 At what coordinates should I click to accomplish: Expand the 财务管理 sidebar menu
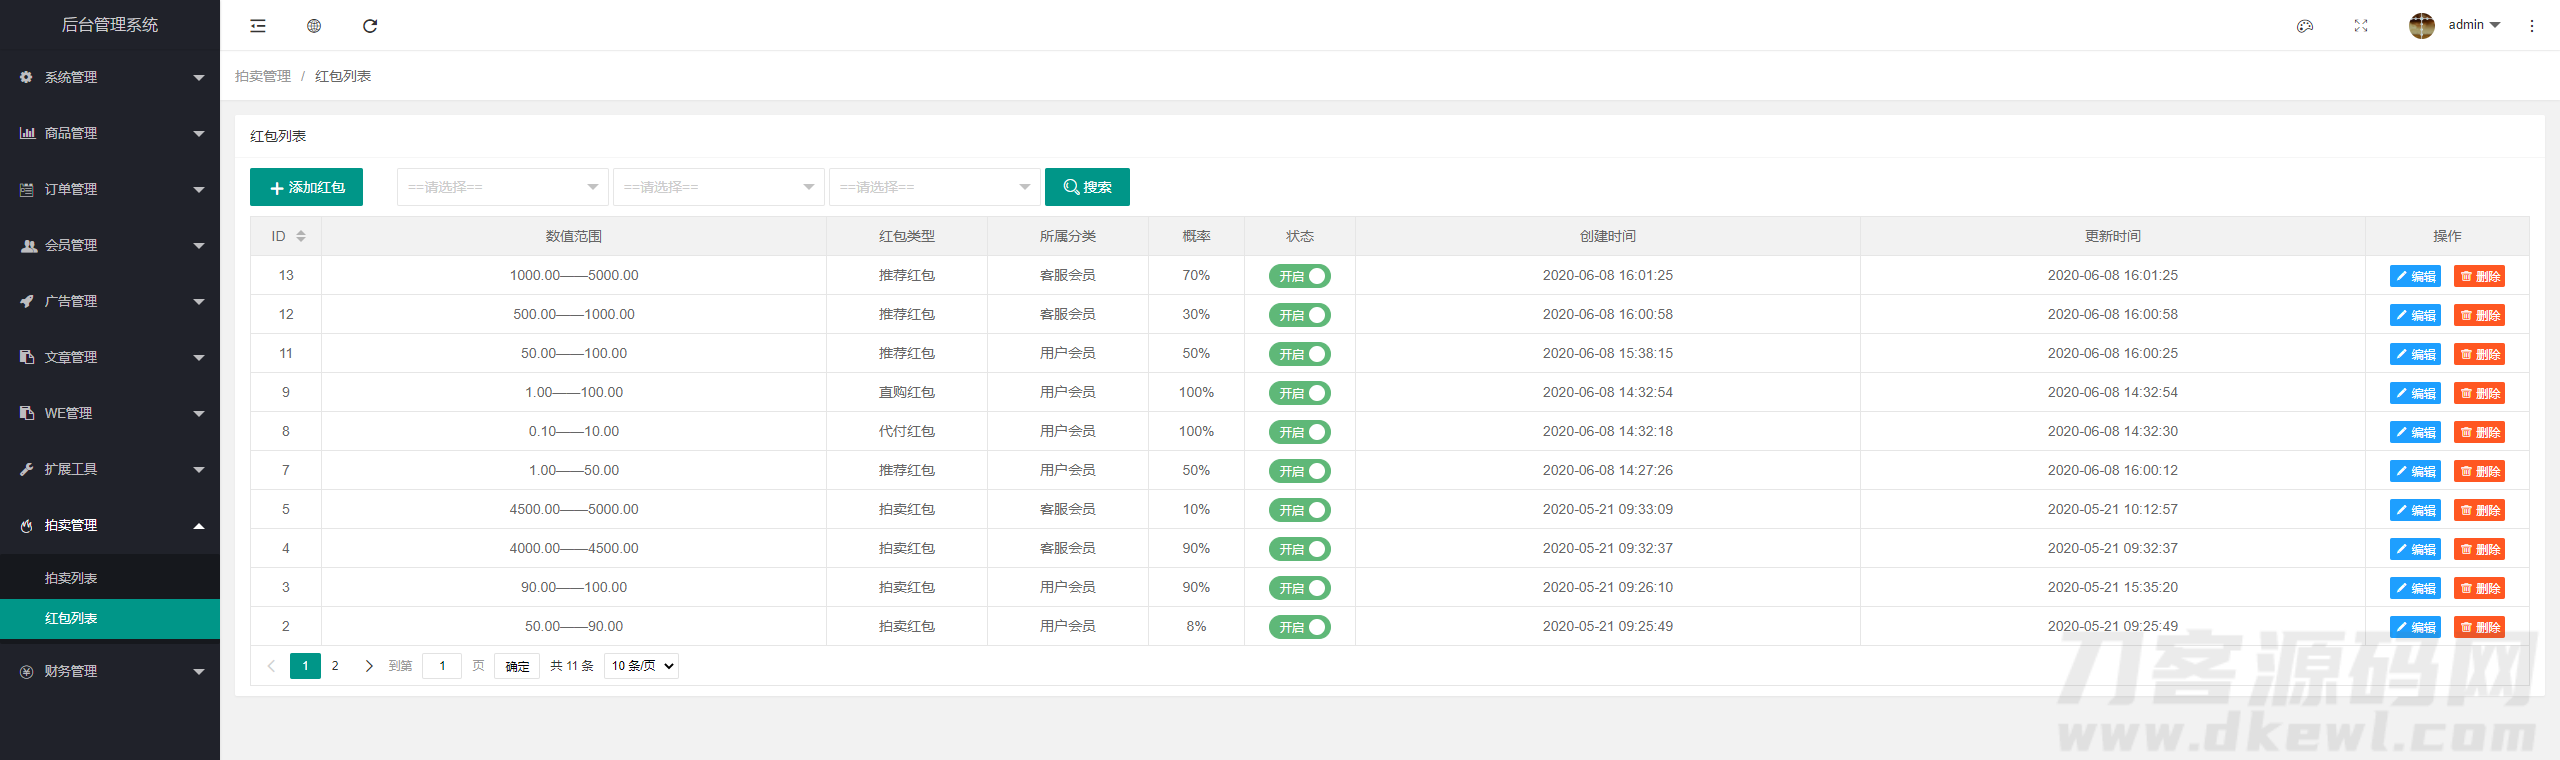point(110,671)
